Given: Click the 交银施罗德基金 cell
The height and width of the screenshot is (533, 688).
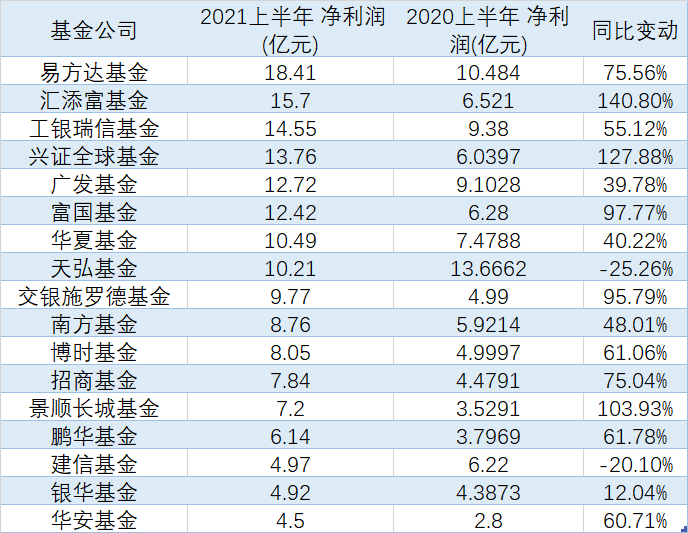Looking at the screenshot, I should click(94, 295).
